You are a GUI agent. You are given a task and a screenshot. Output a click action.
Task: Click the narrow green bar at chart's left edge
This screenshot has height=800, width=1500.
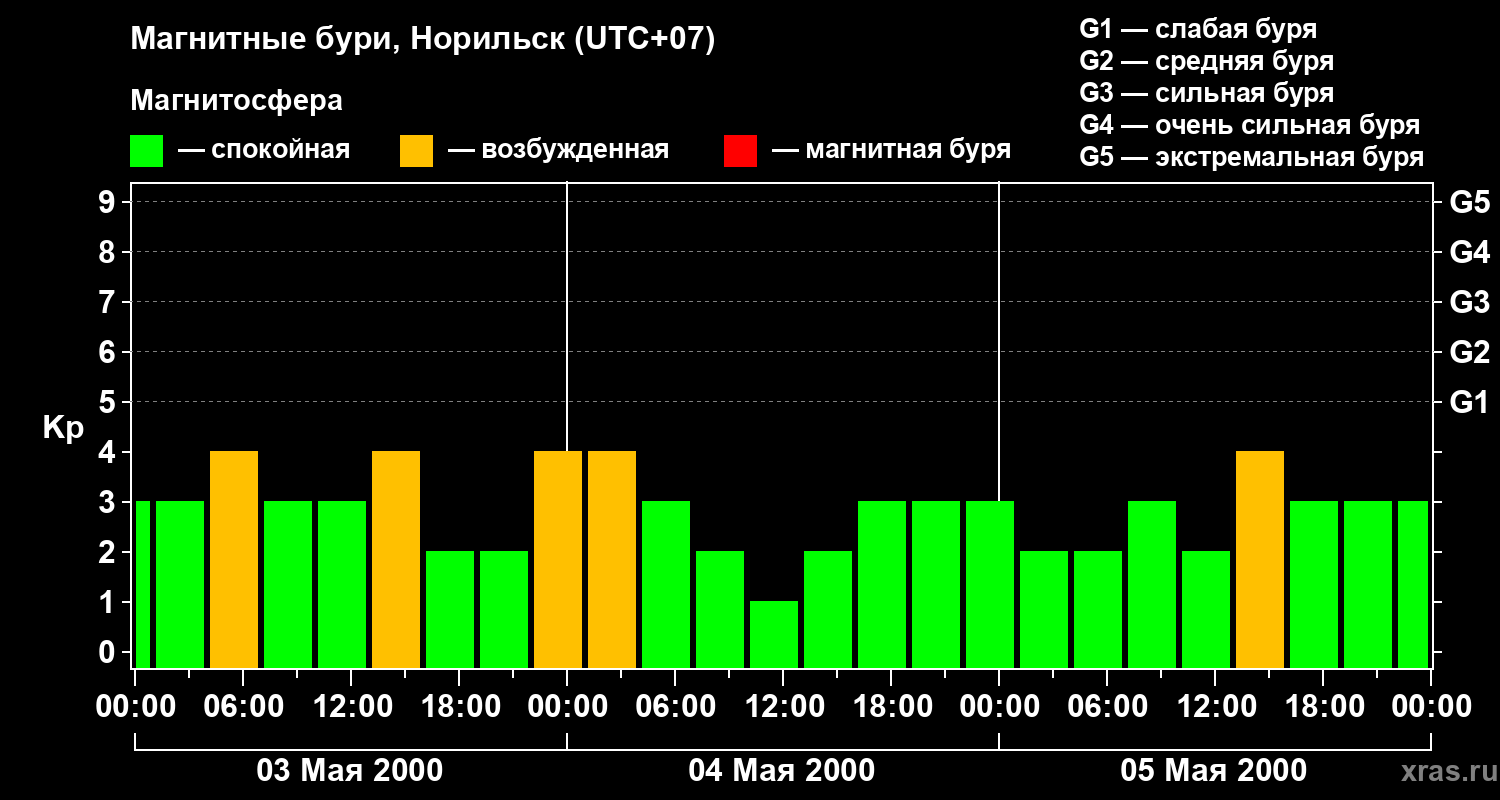tap(142, 584)
